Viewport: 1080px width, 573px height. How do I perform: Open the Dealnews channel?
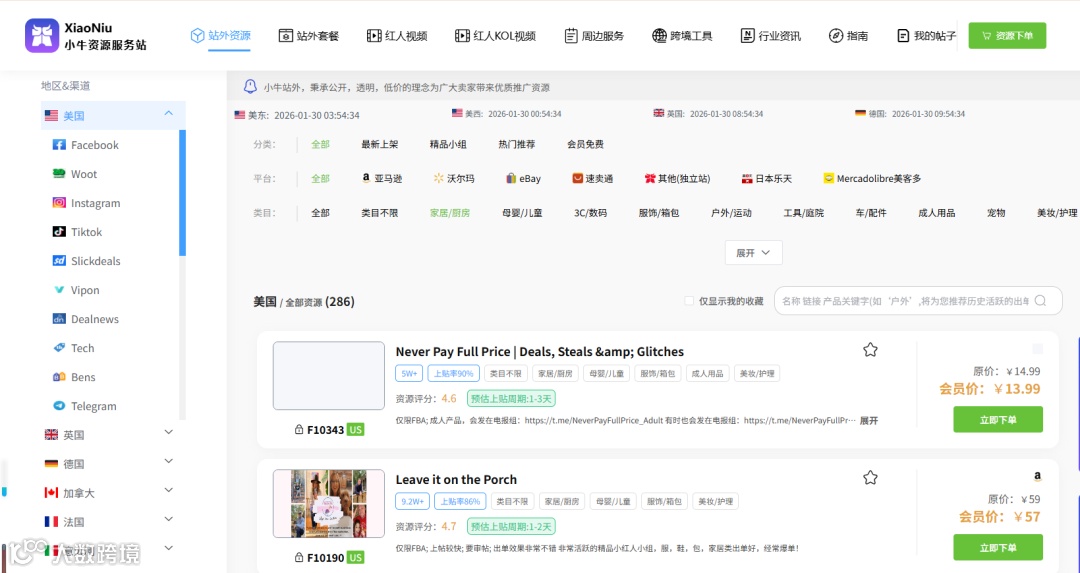pyautogui.click(x=86, y=318)
